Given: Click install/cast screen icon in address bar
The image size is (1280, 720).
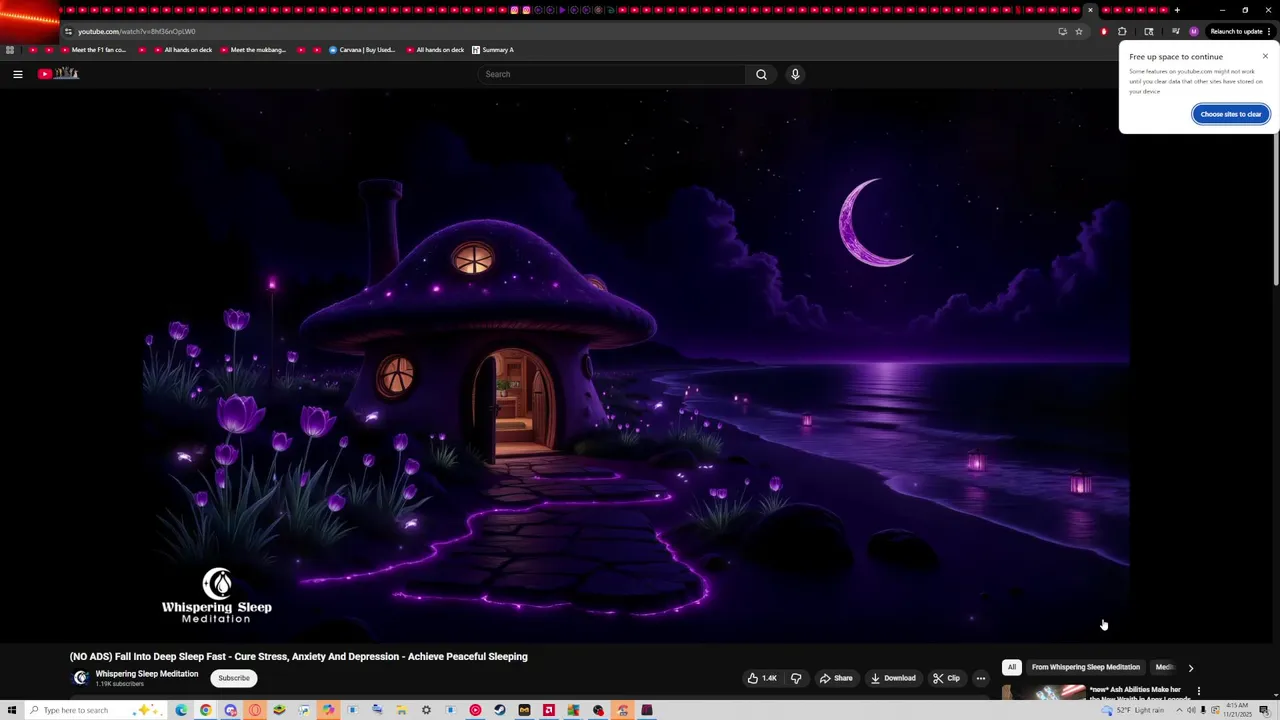Looking at the screenshot, I should pos(1062,31).
